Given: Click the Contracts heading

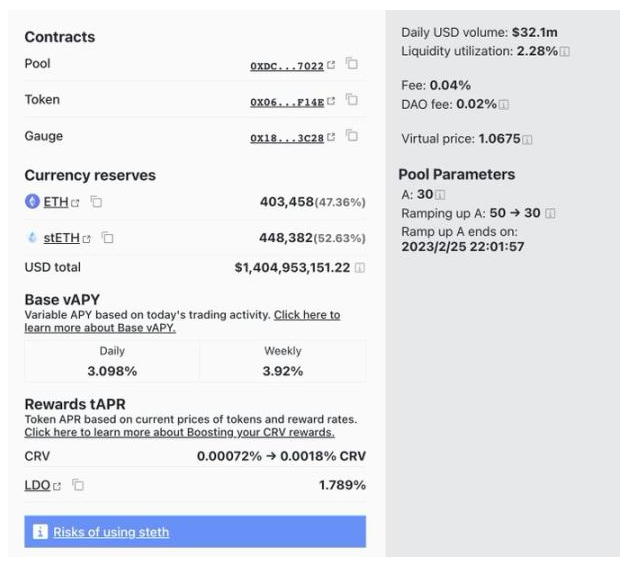Looking at the screenshot, I should coord(60,37).
